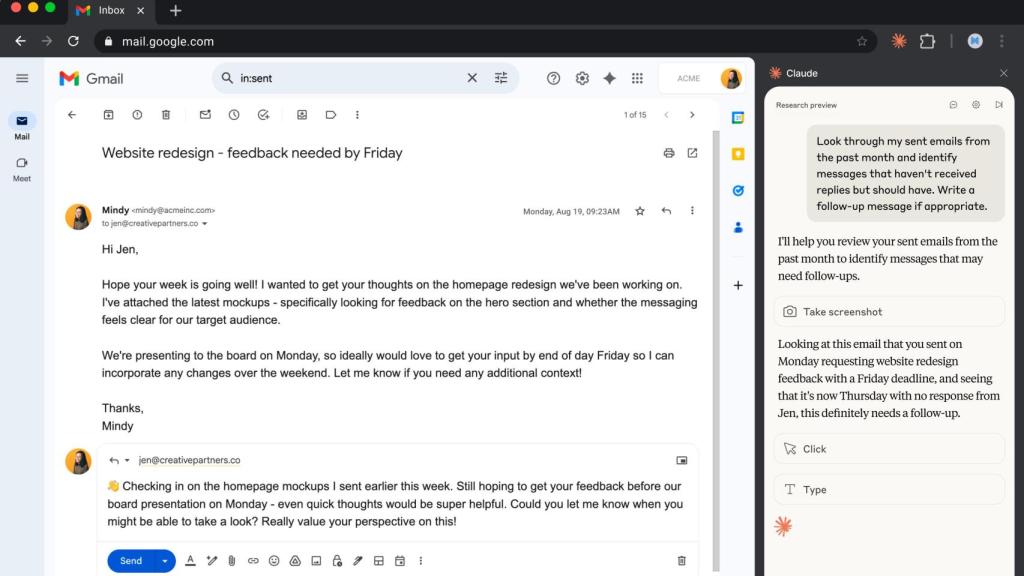This screenshot has height=576, width=1024.
Task: Toggle confidential mode in the reply toolbar
Action: (x=337, y=561)
